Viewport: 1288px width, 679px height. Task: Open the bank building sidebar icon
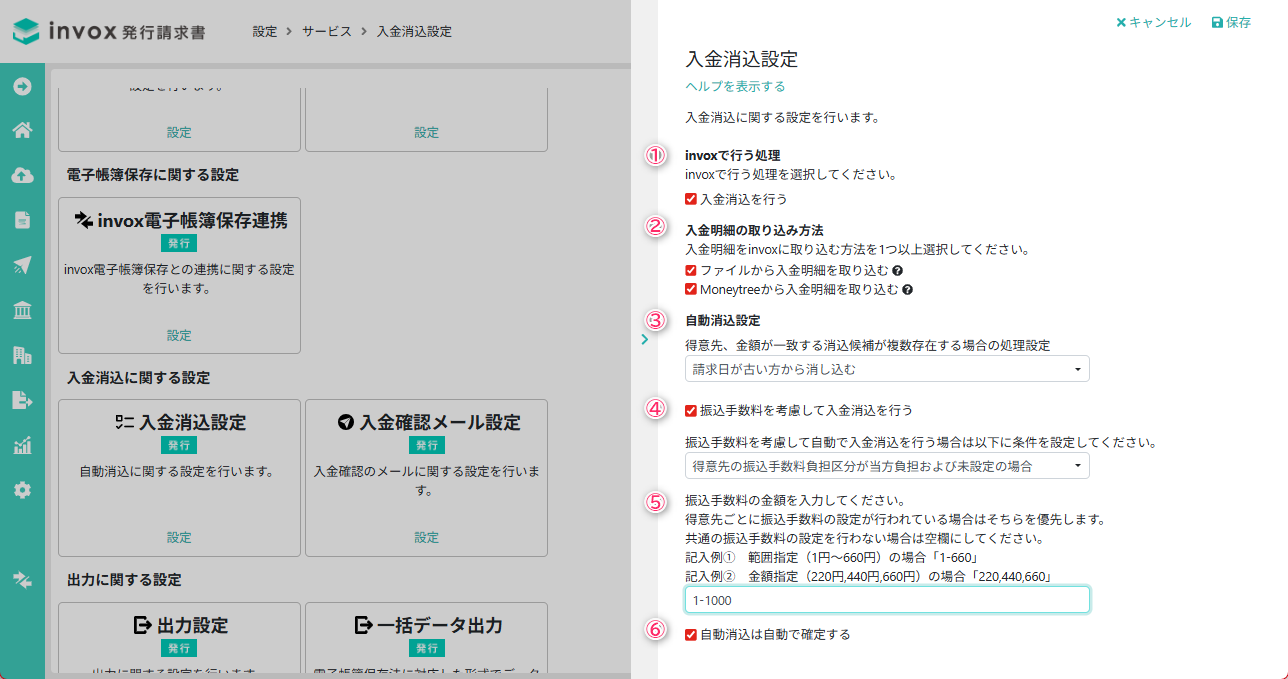pos(22,310)
